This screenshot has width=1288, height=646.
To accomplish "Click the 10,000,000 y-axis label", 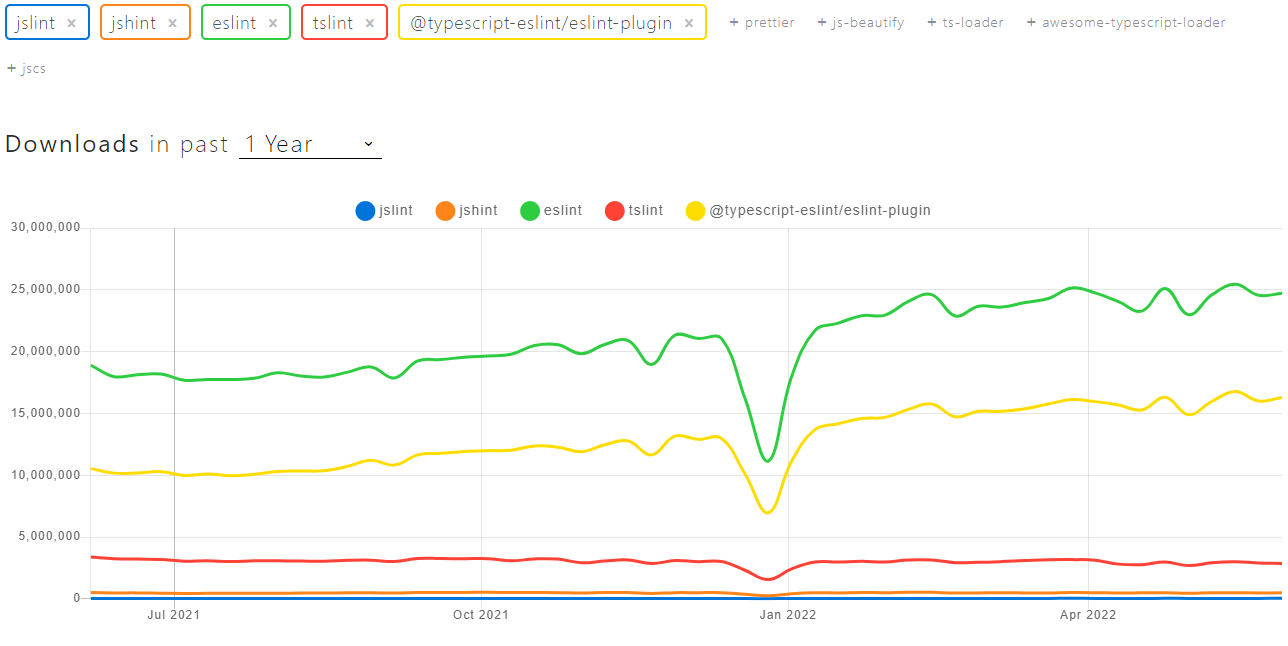I will [x=45, y=475].
